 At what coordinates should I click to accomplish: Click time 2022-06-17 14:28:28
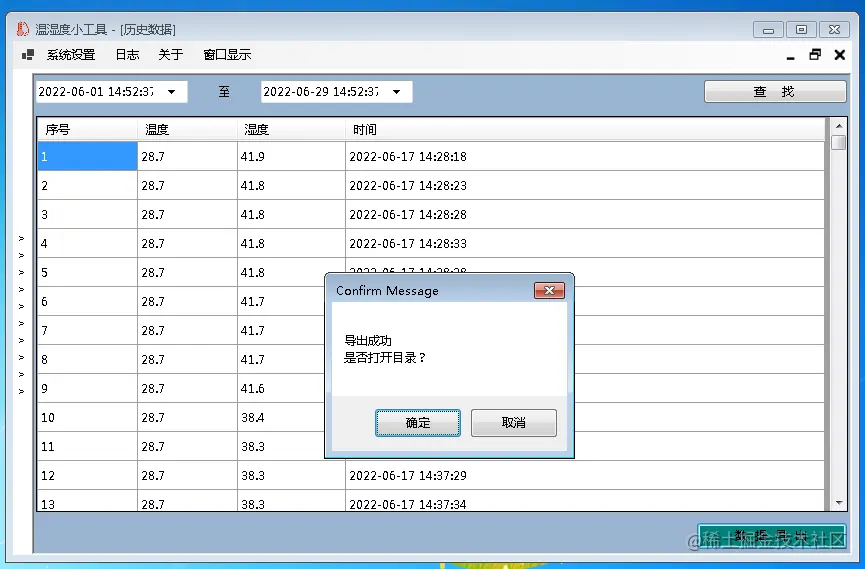pyautogui.click(x=408, y=215)
